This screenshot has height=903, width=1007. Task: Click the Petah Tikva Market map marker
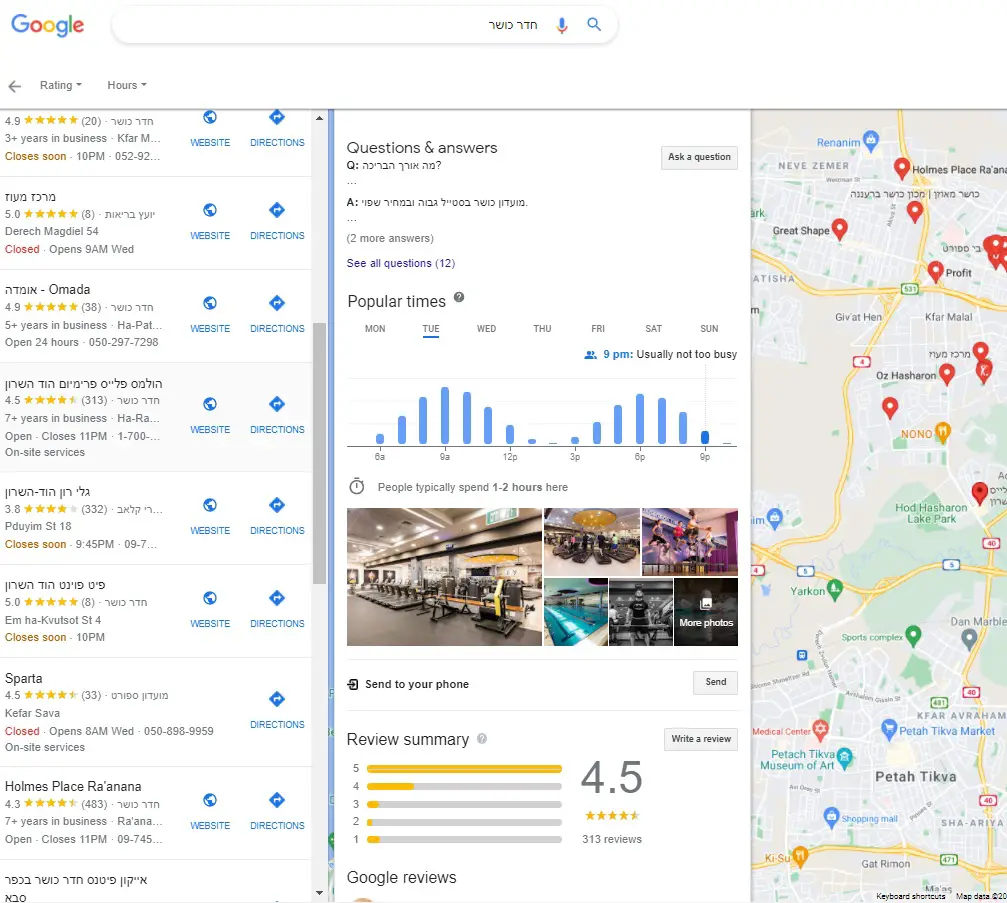(889, 728)
